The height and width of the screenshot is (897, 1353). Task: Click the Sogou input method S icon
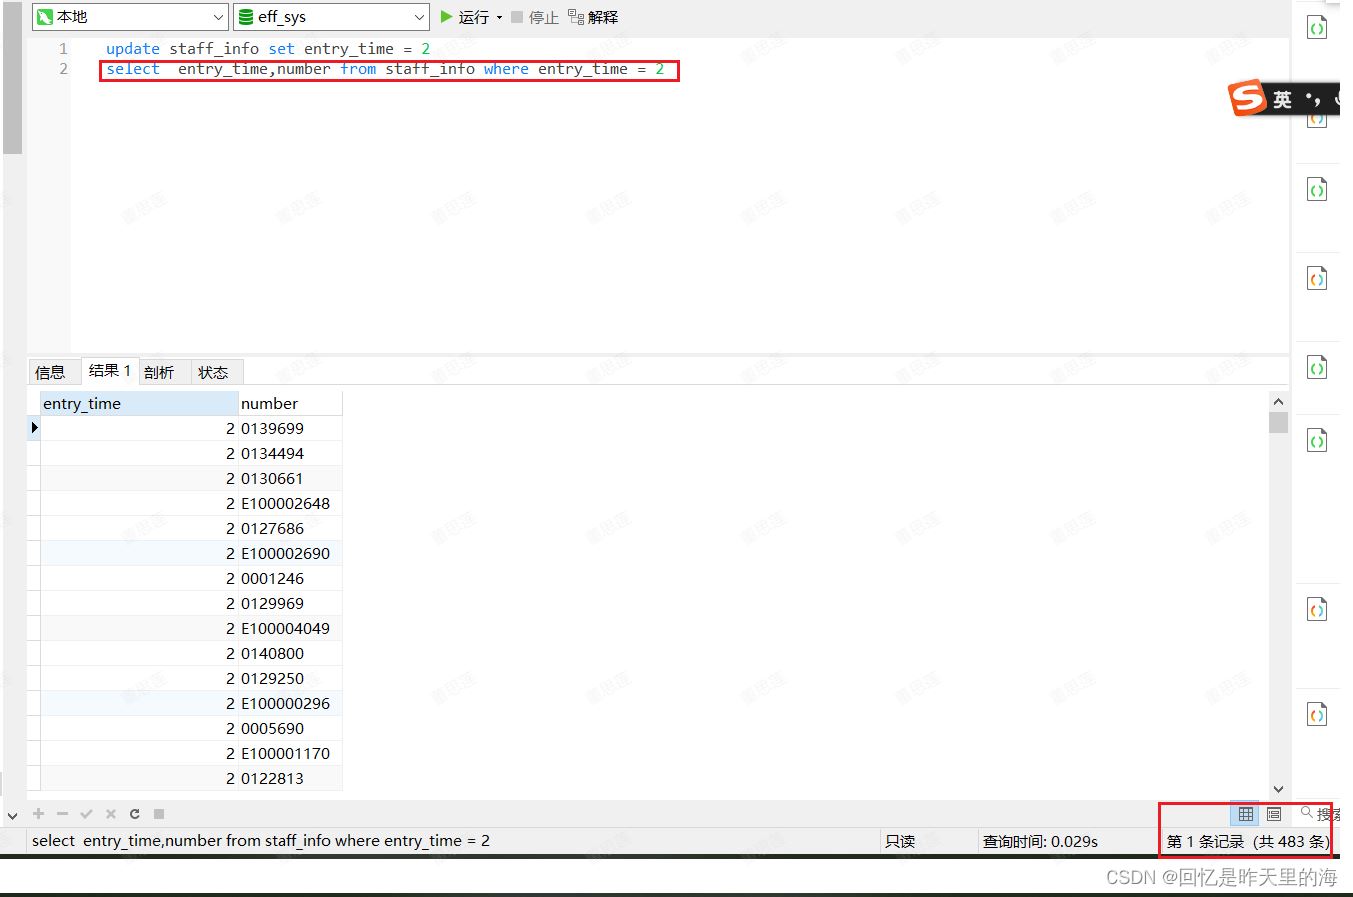1247,98
